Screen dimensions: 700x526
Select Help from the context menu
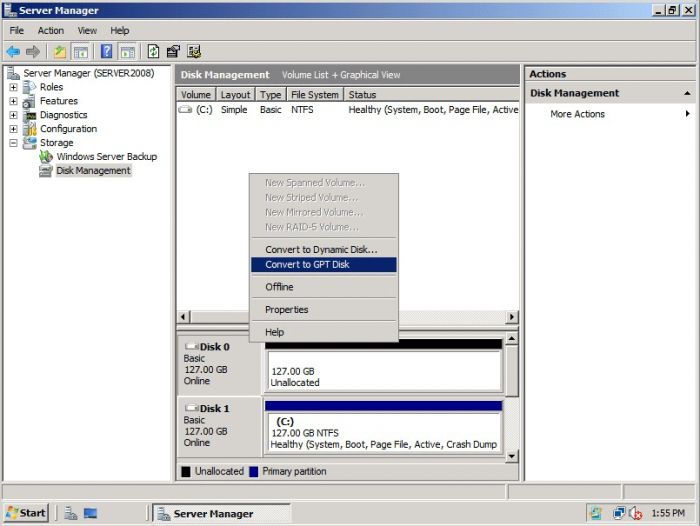tap(324, 332)
